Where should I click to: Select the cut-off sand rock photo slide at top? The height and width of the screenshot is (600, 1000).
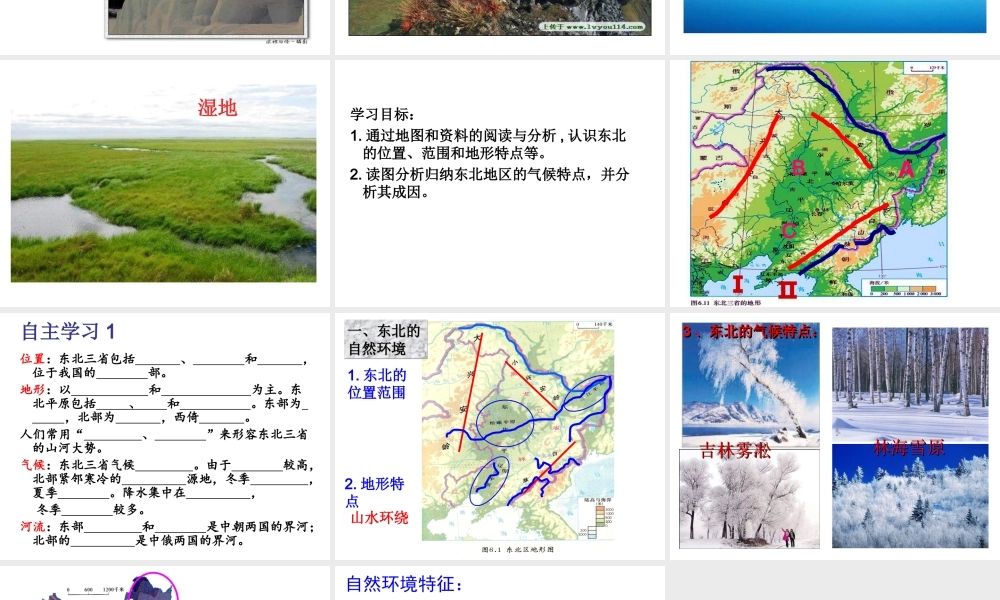tap(165, 27)
